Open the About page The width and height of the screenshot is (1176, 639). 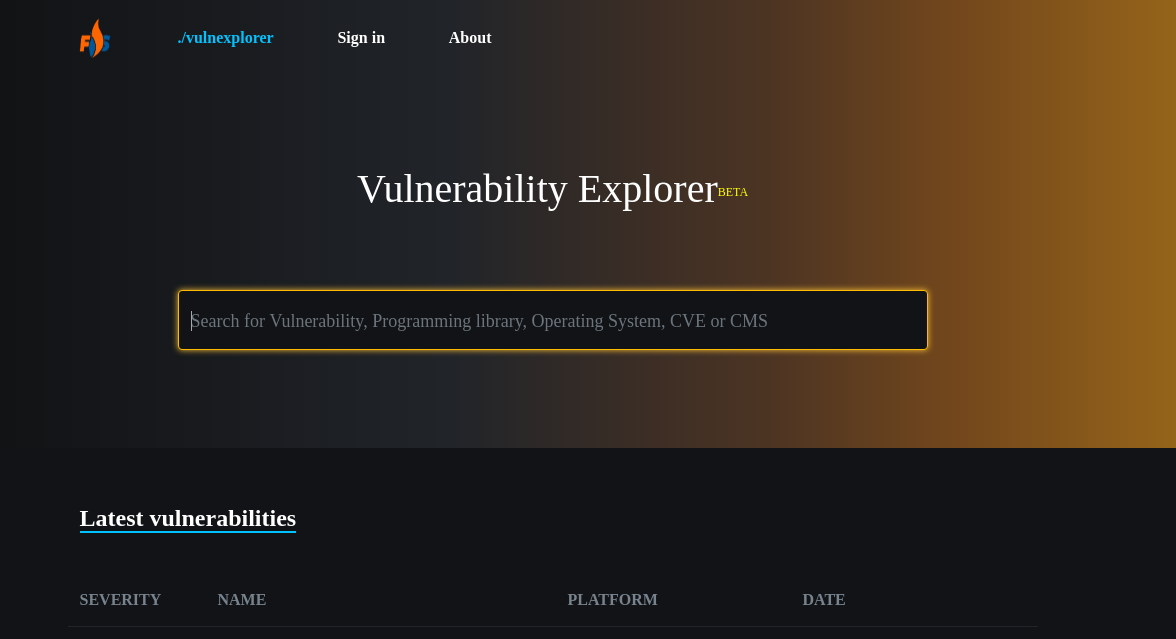pyautogui.click(x=470, y=37)
